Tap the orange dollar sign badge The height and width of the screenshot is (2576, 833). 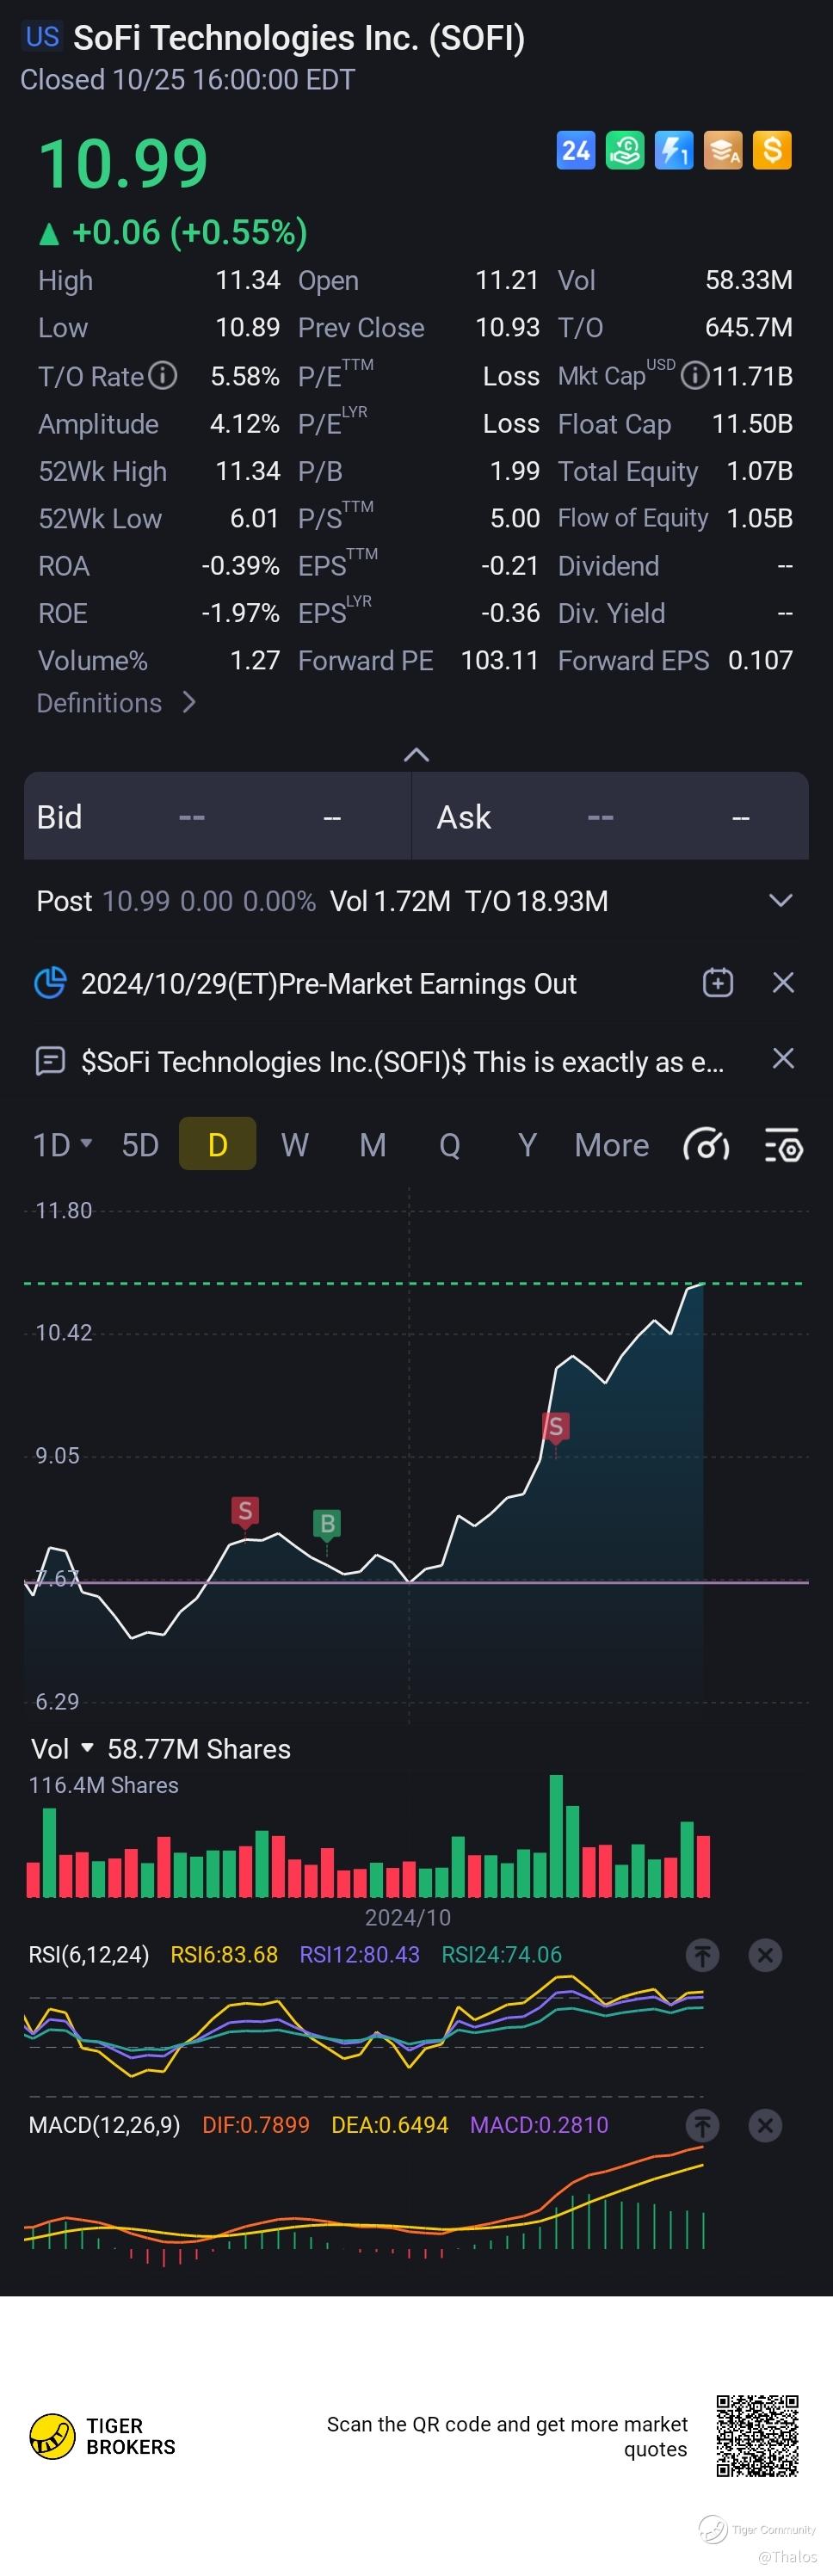(772, 151)
